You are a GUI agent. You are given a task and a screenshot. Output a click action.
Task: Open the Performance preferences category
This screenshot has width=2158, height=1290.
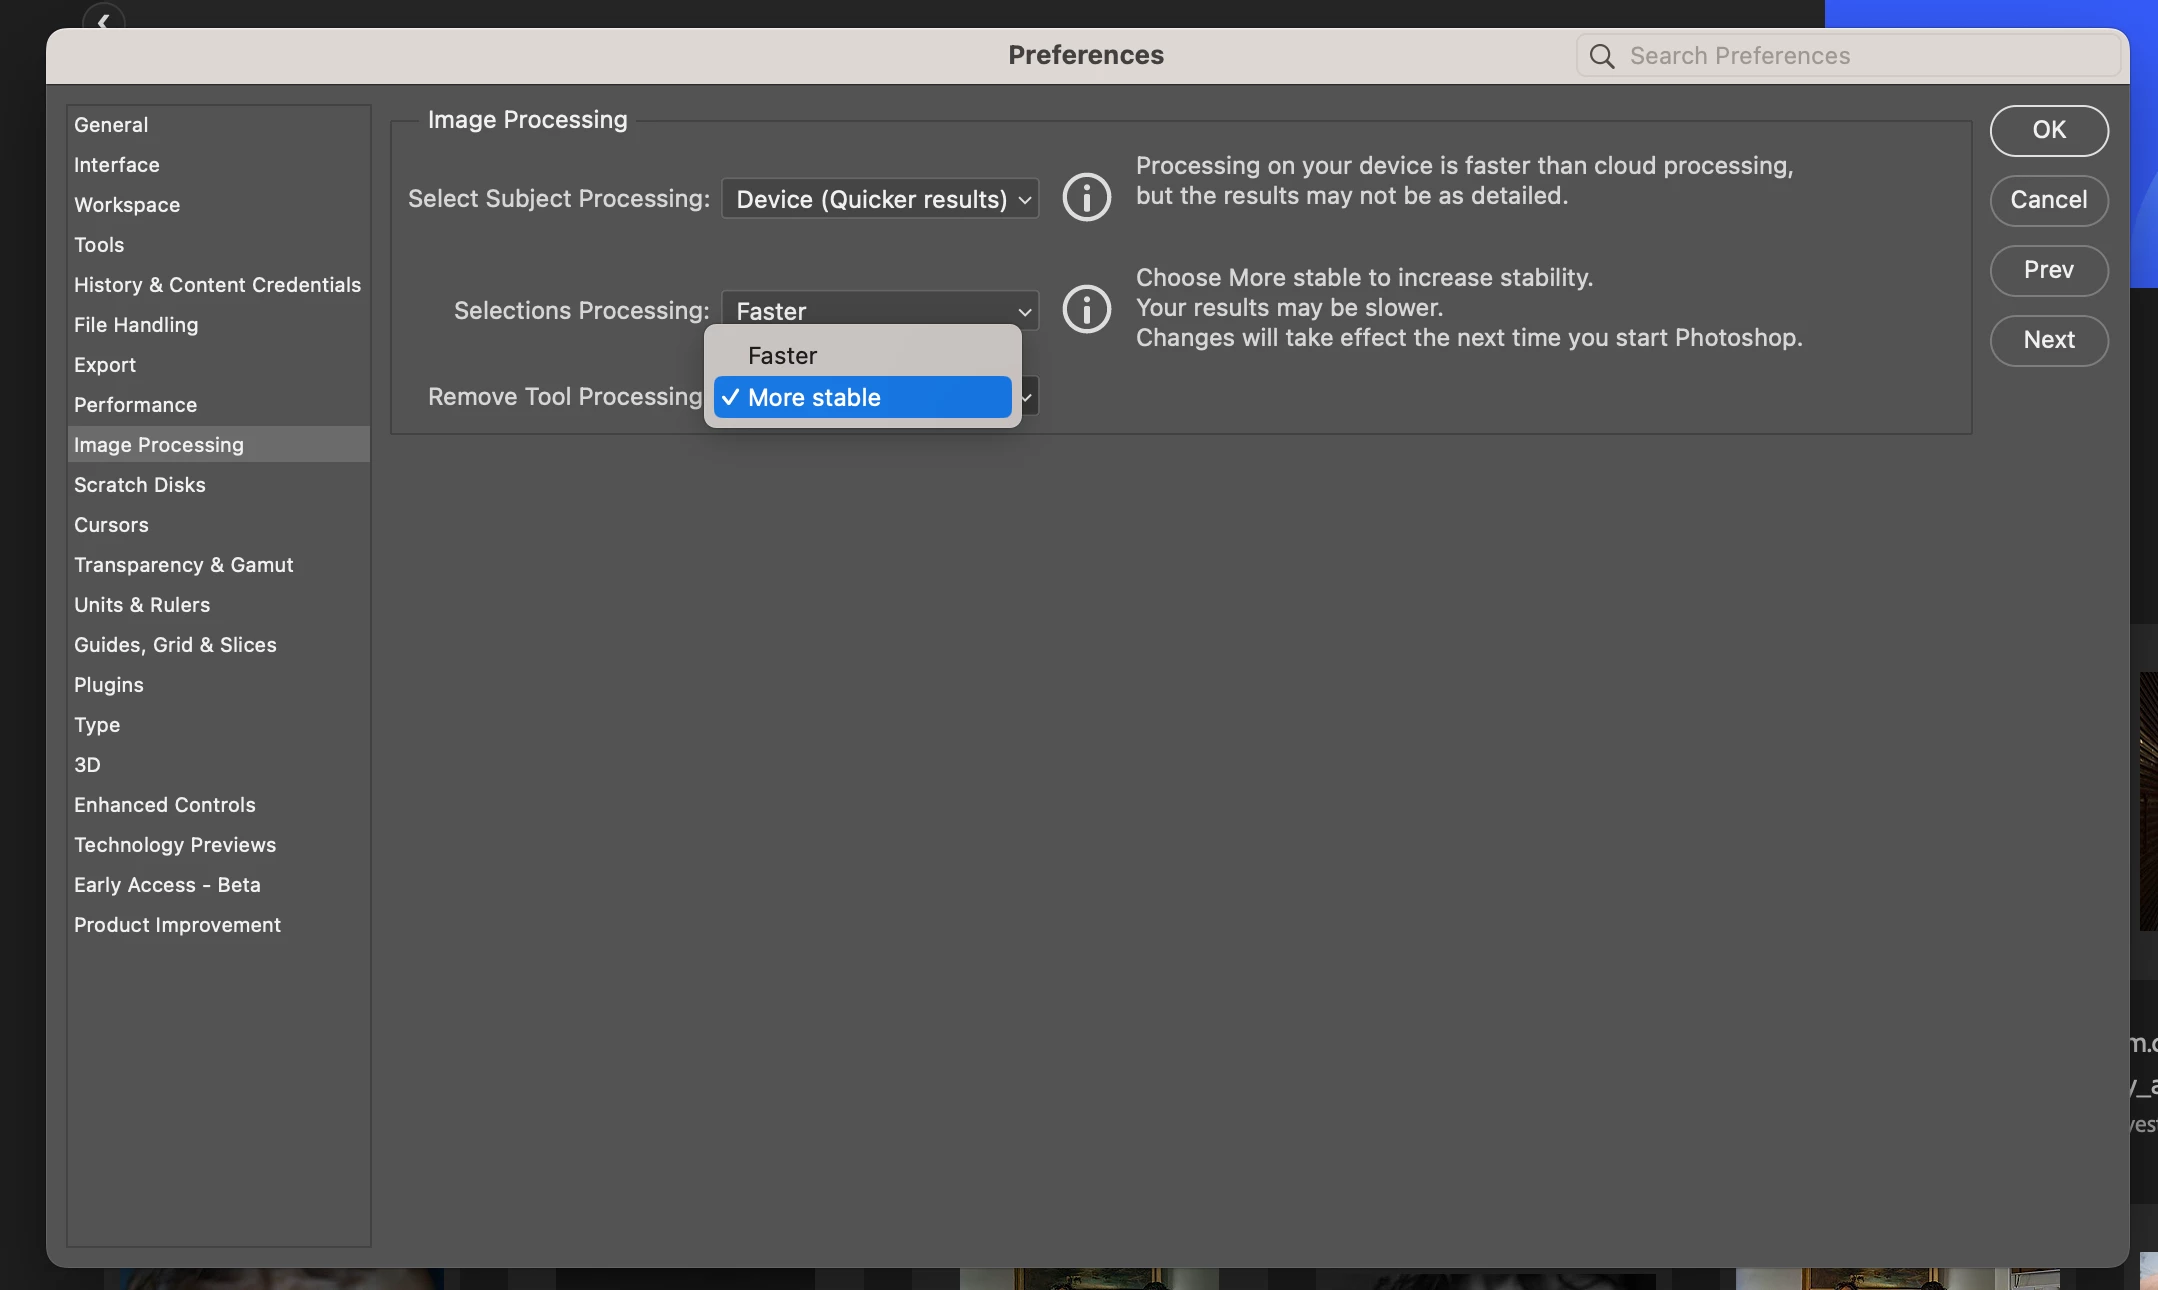pos(135,405)
